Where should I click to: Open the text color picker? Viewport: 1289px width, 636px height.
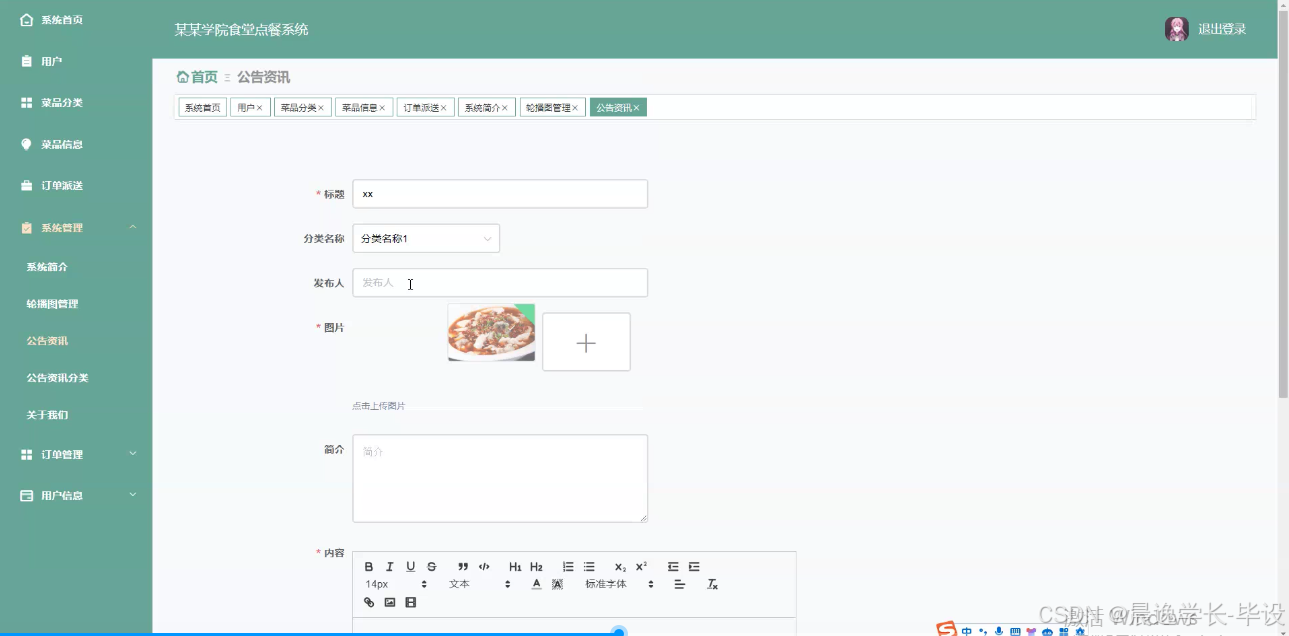536,584
